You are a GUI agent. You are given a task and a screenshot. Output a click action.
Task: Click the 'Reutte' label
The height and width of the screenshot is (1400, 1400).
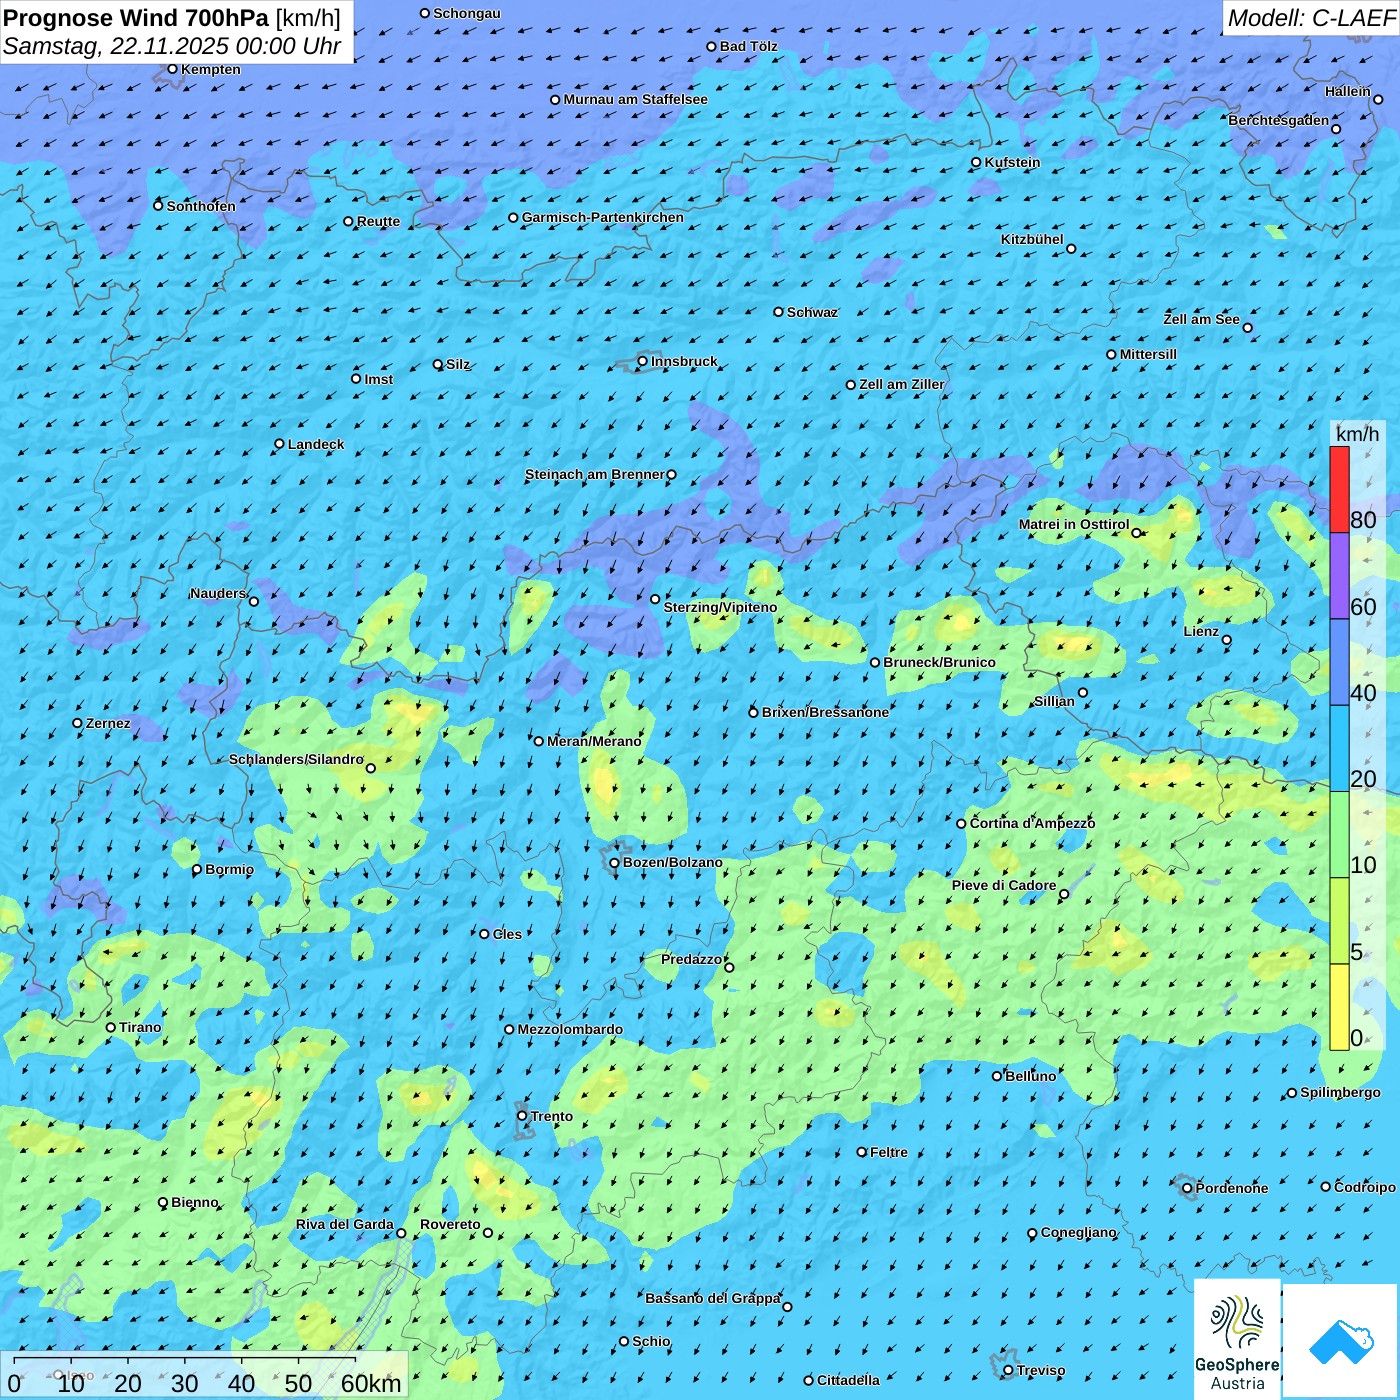tap(378, 222)
